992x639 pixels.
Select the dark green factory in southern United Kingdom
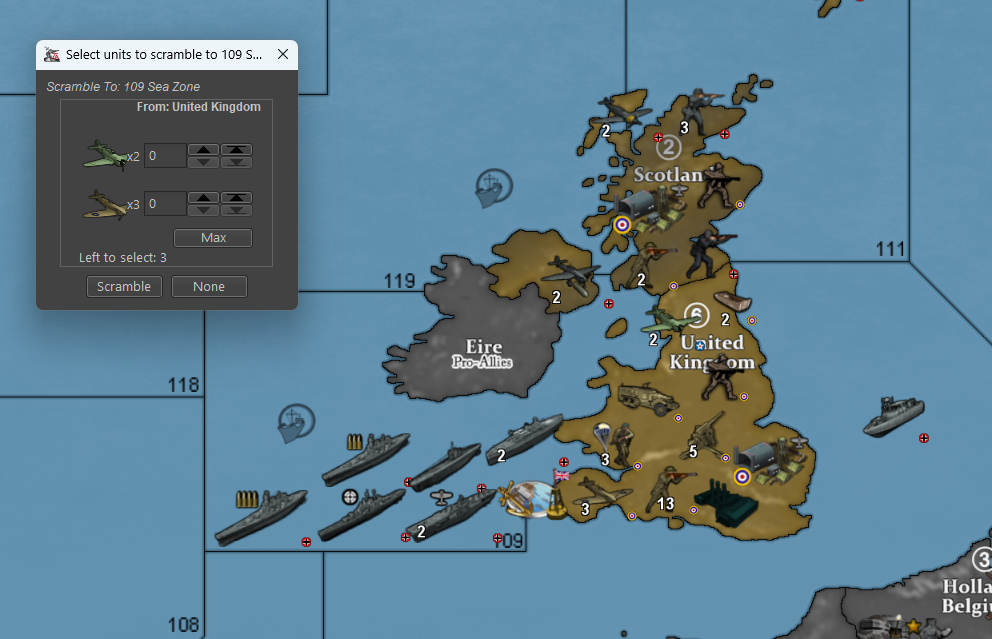coord(725,499)
